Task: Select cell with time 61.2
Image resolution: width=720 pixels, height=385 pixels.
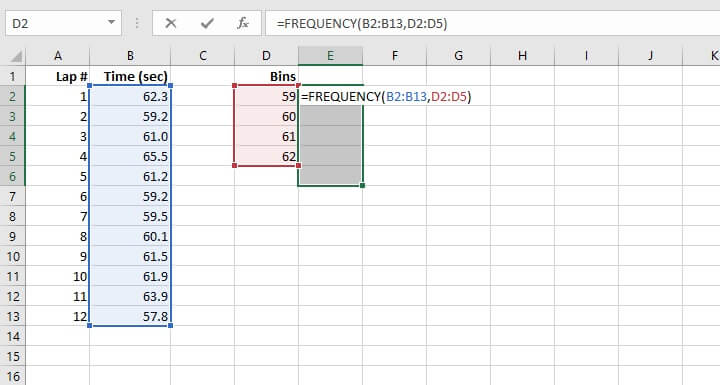Action: (x=130, y=176)
